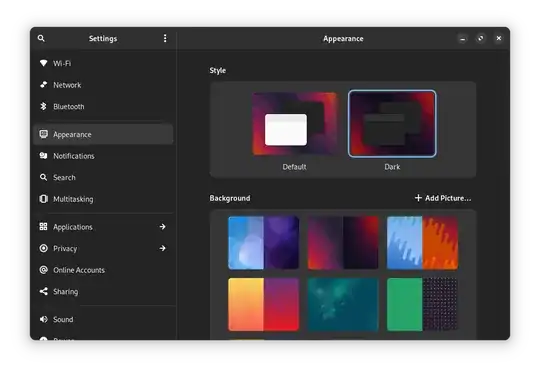Click the Privacy icon in sidebar

(43, 248)
